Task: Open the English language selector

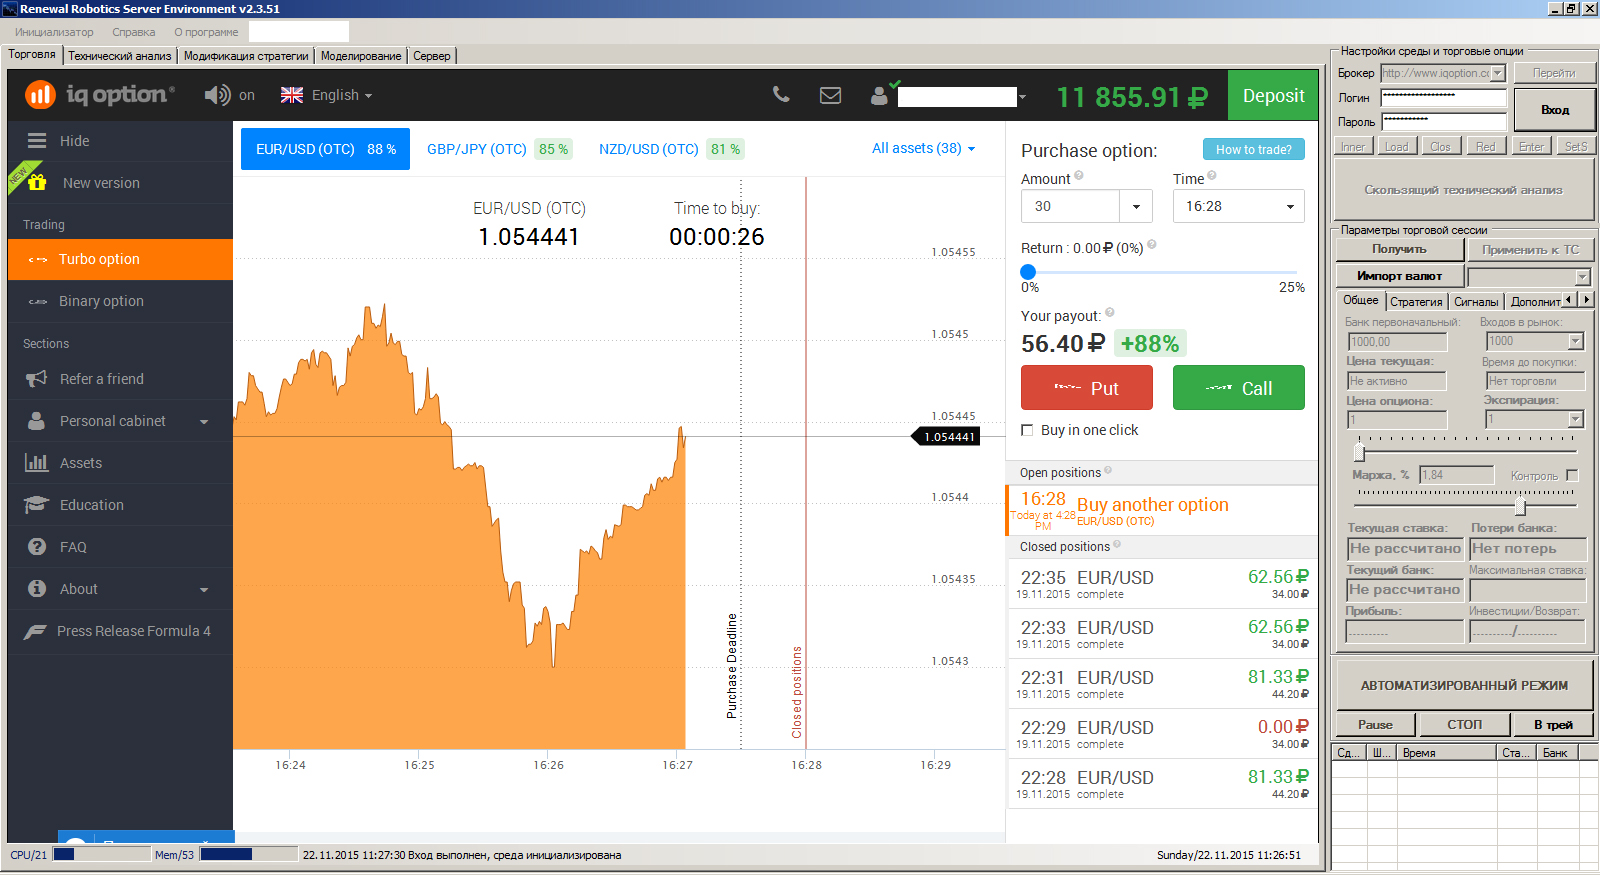Action: [x=326, y=95]
